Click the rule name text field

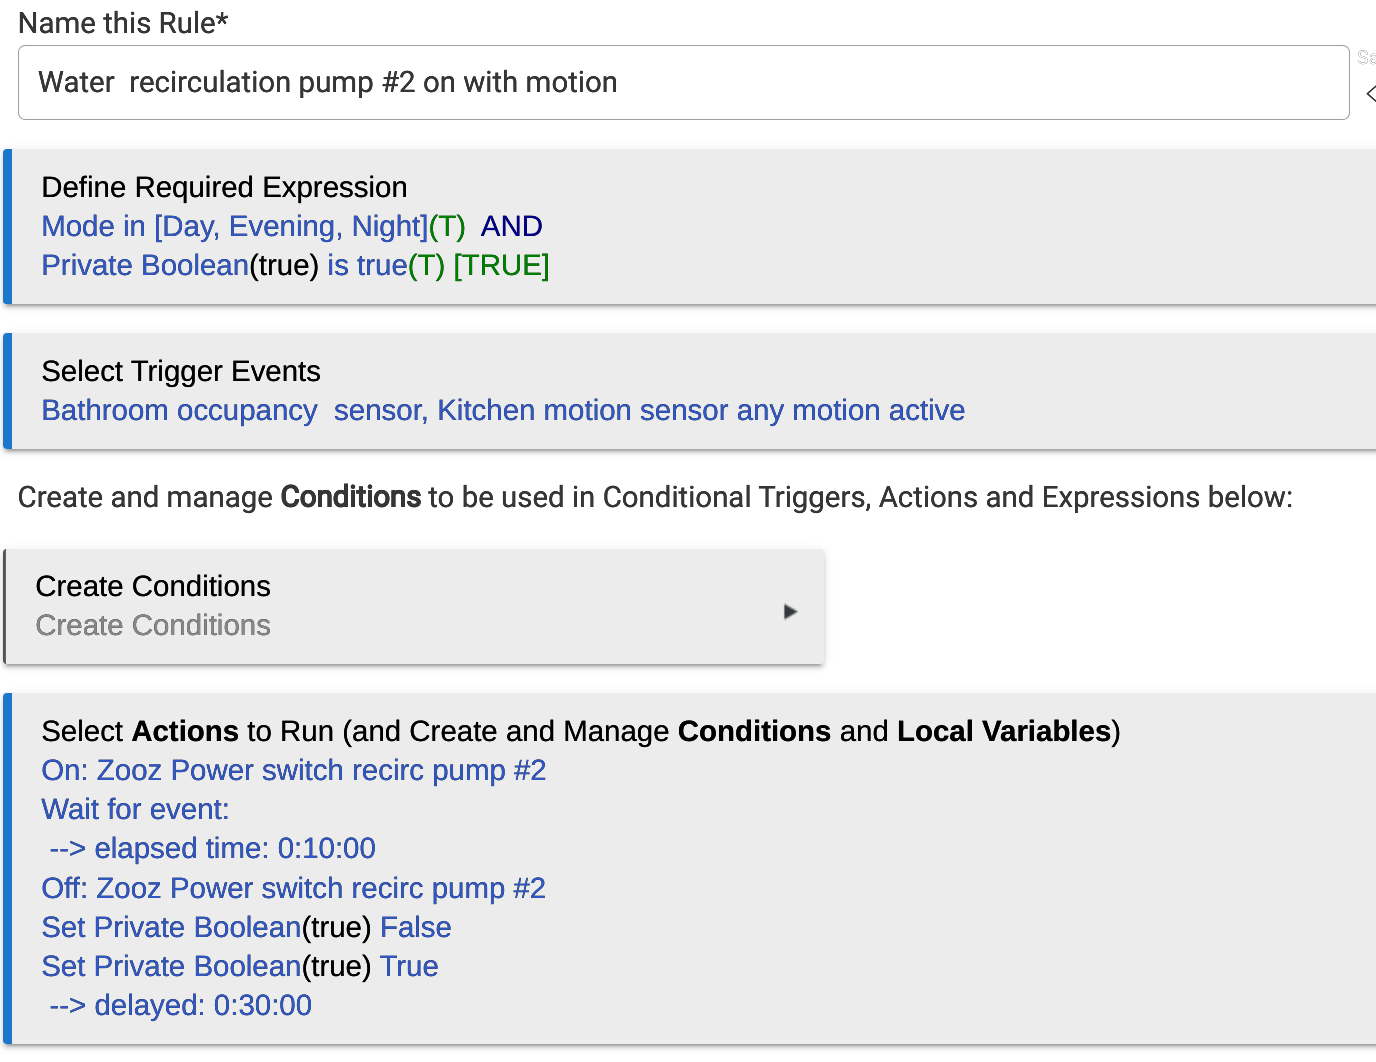(x=683, y=82)
